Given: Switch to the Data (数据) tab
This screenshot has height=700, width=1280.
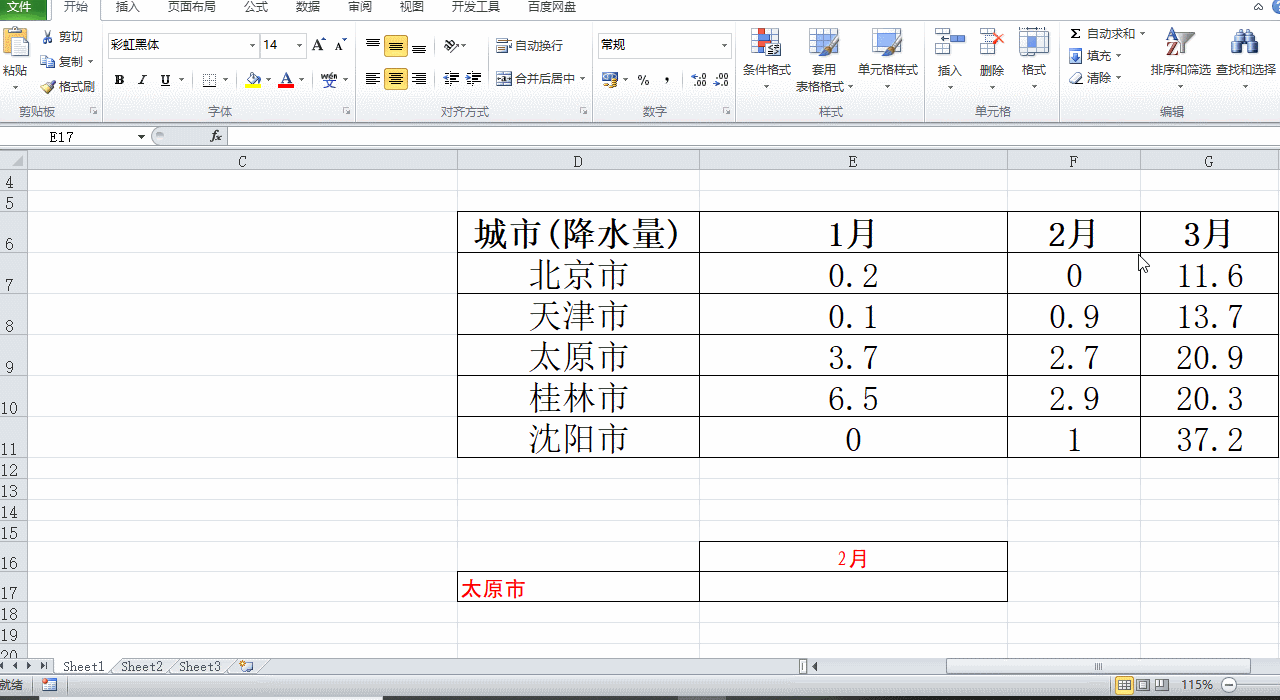Looking at the screenshot, I should pos(308,7).
